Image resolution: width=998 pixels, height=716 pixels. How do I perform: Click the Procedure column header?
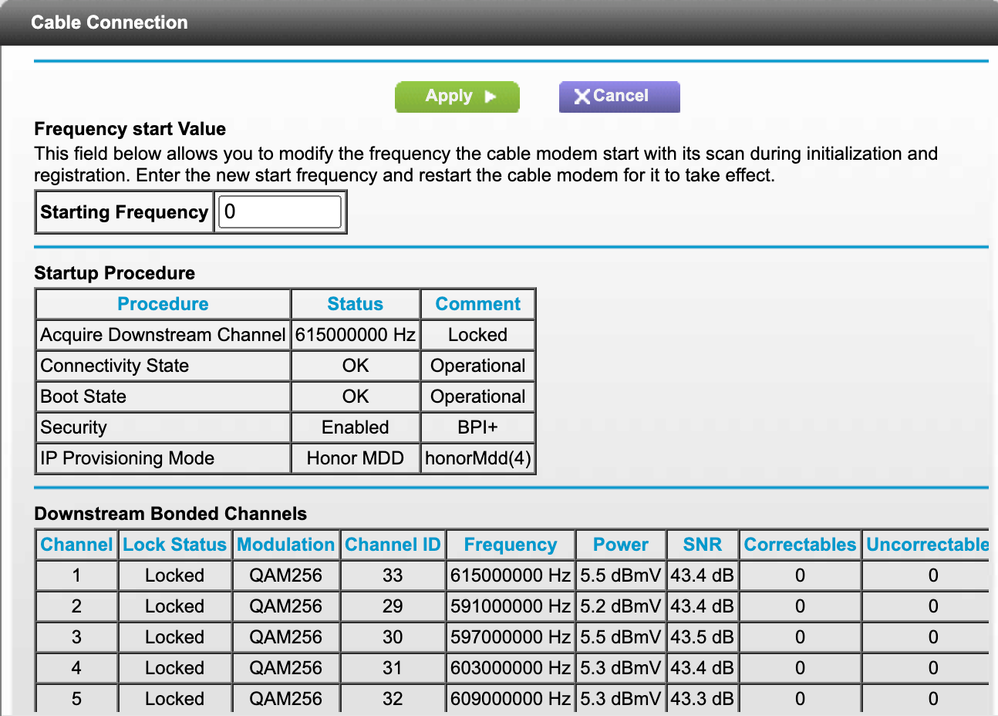point(163,304)
